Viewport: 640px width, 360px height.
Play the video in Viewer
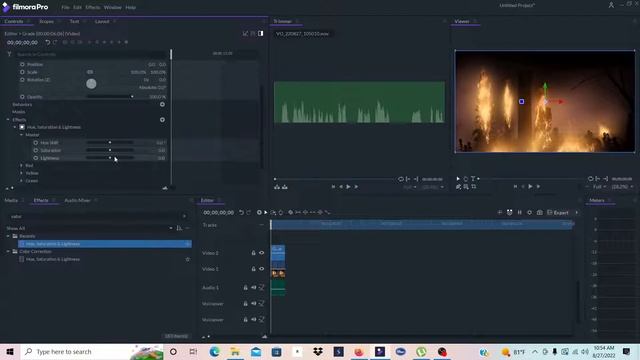[530, 186]
